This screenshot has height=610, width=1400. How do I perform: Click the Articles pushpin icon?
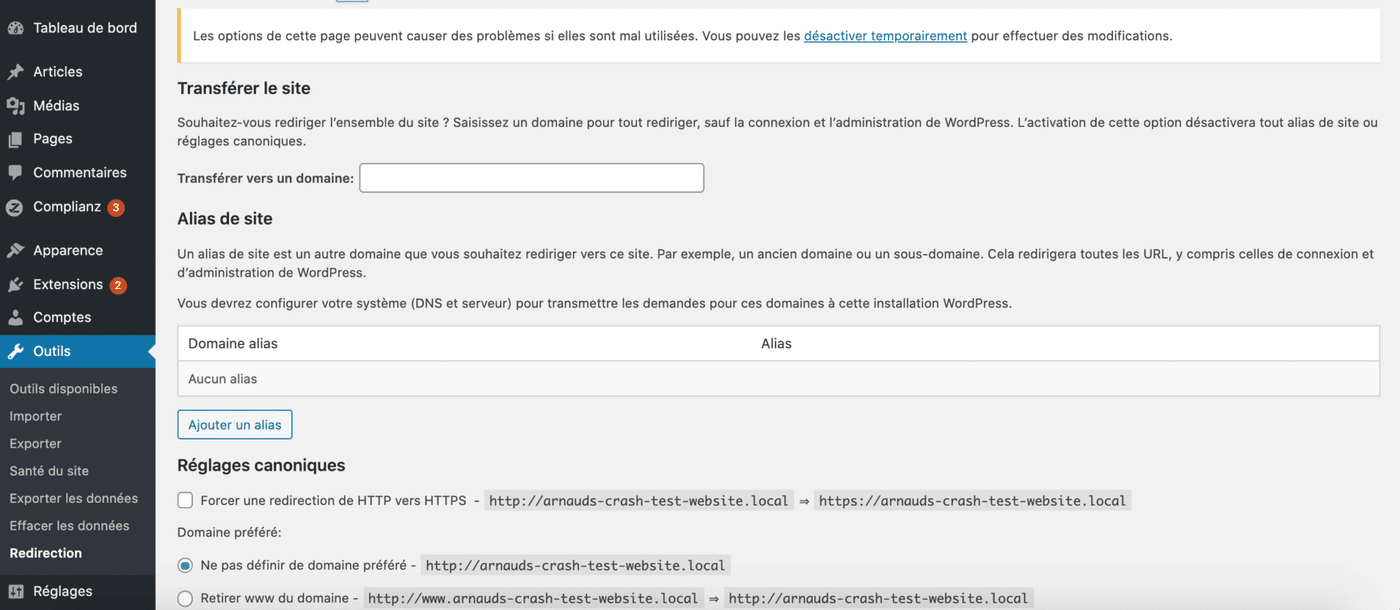point(15,72)
